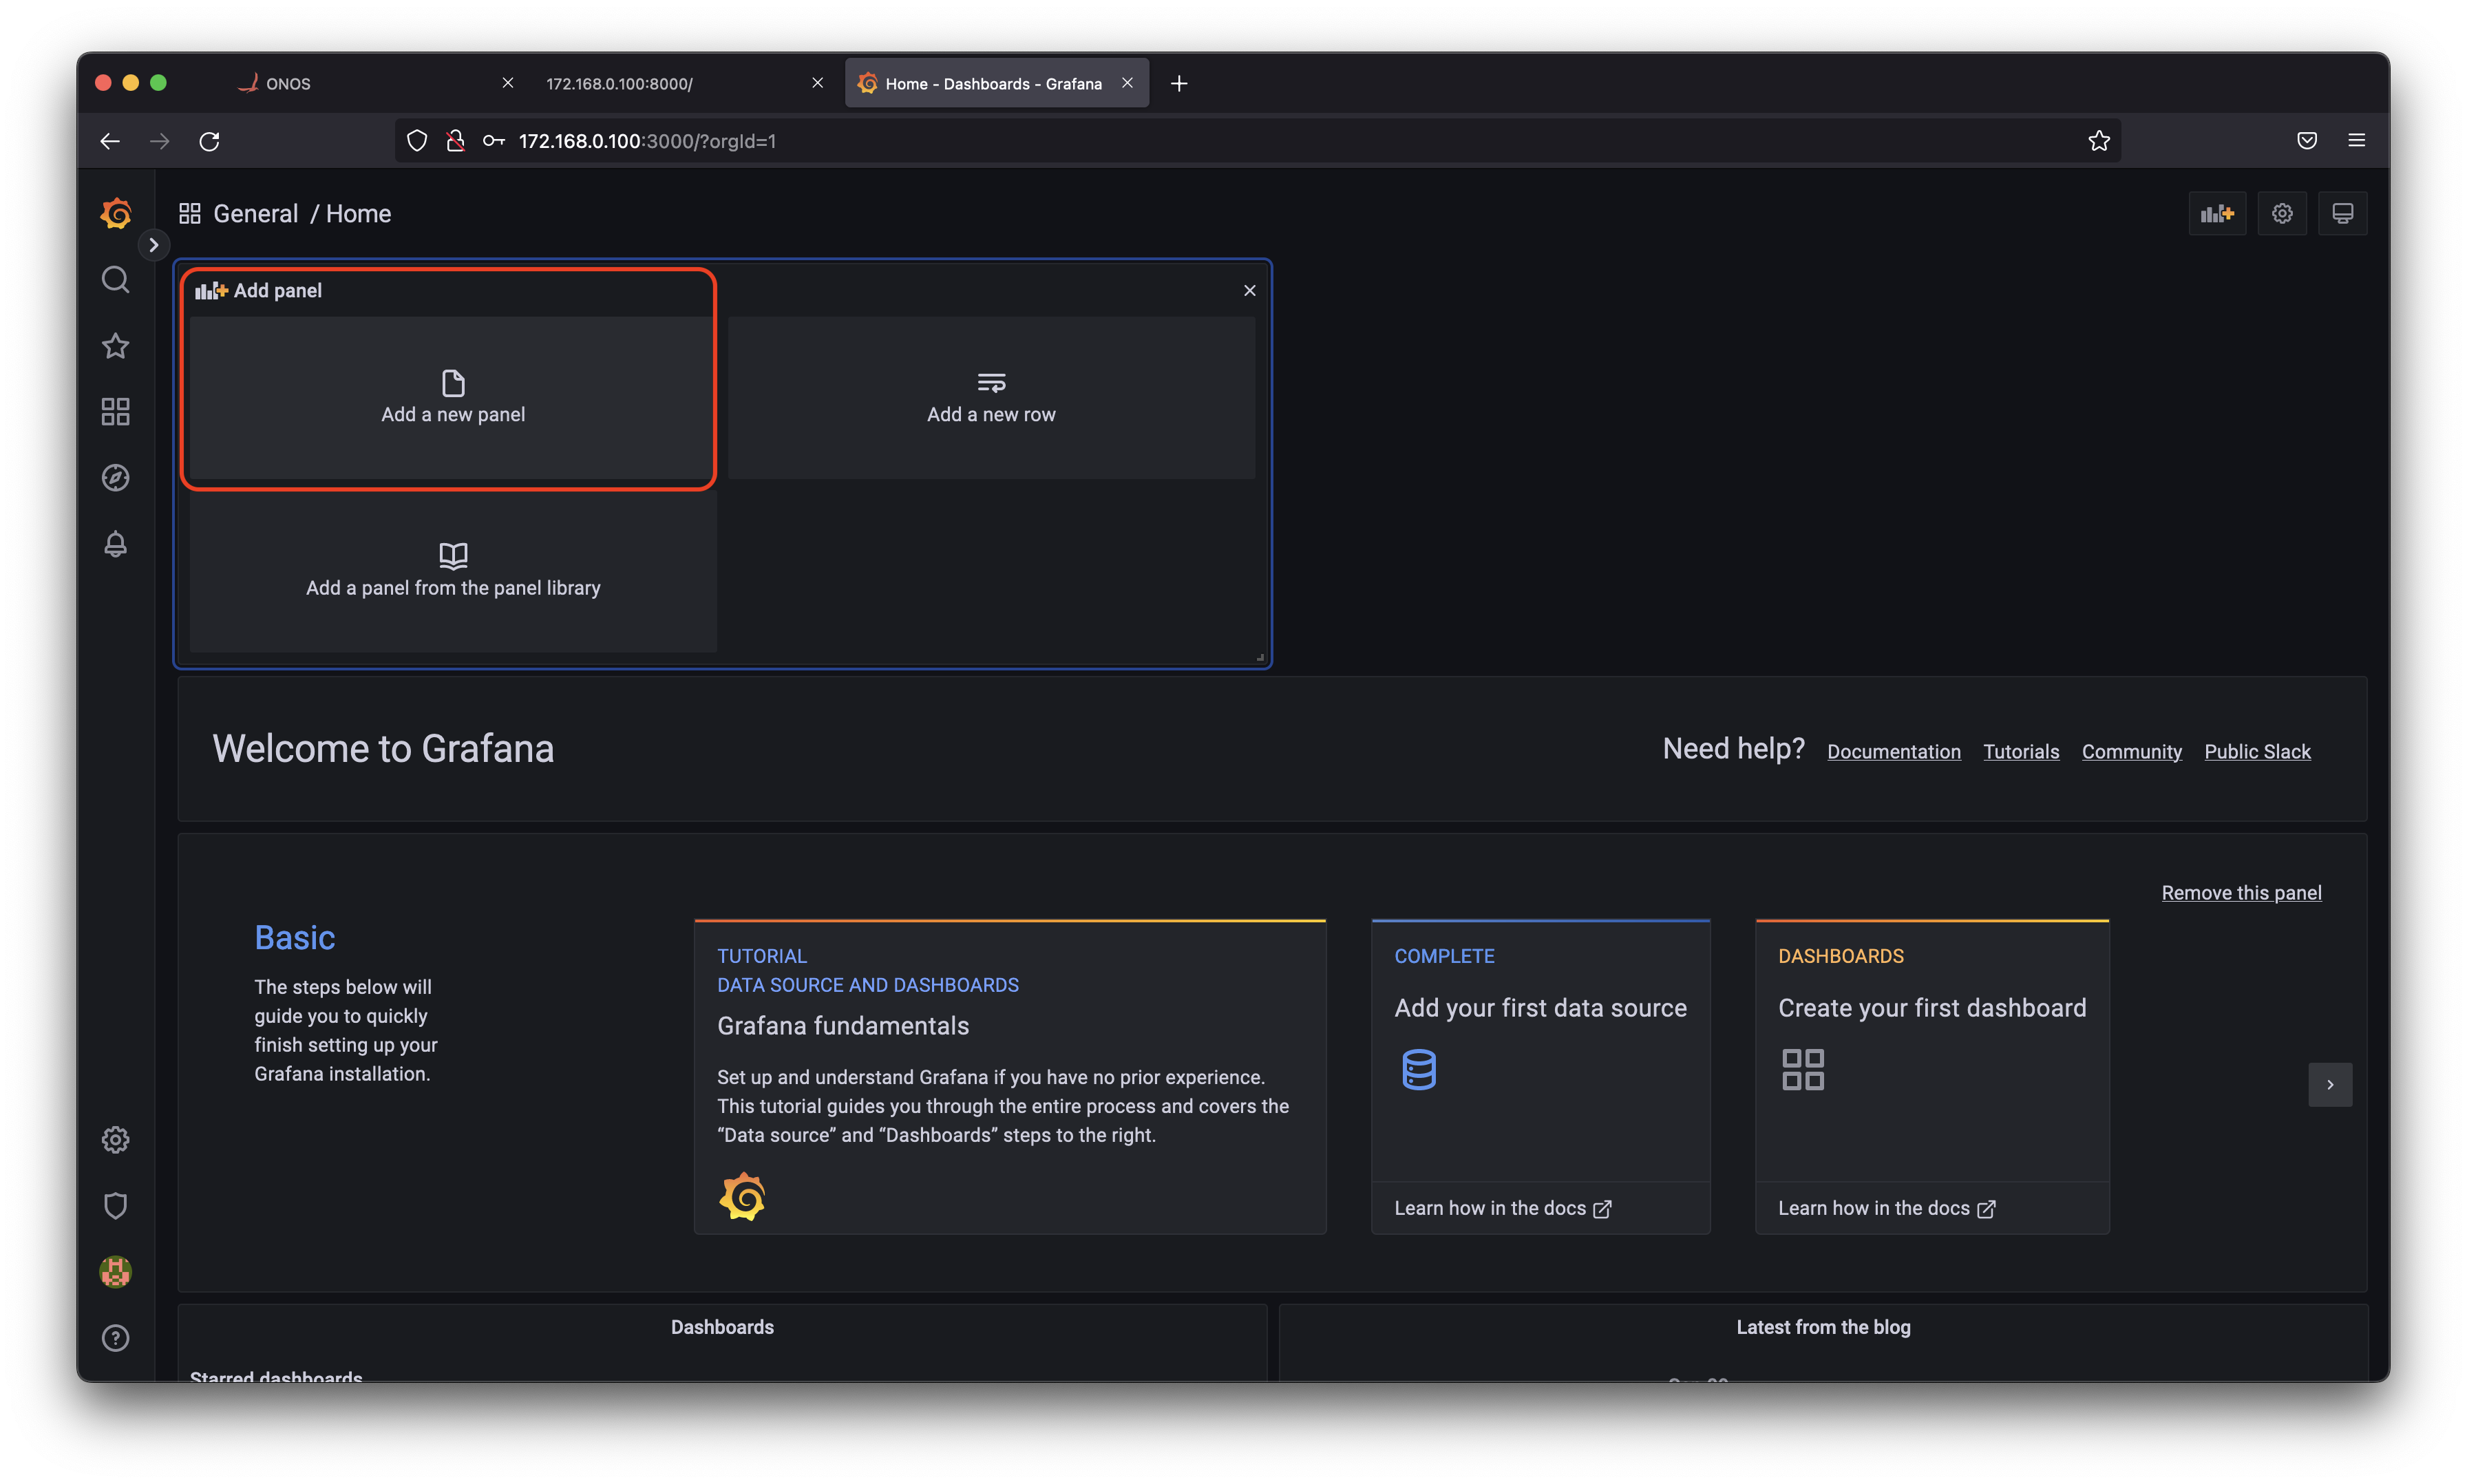This screenshot has height=1484, width=2467.
Task: Click the General breadcrumb
Action: pyautogui.click(x=255, y=213)
